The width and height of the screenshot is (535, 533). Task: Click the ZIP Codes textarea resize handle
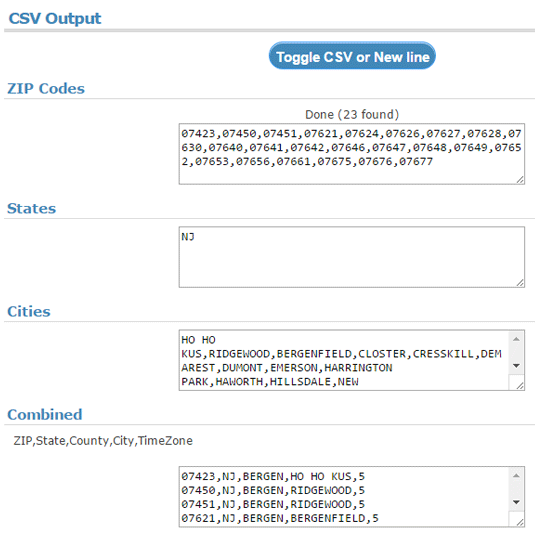[x=520, y=180]
